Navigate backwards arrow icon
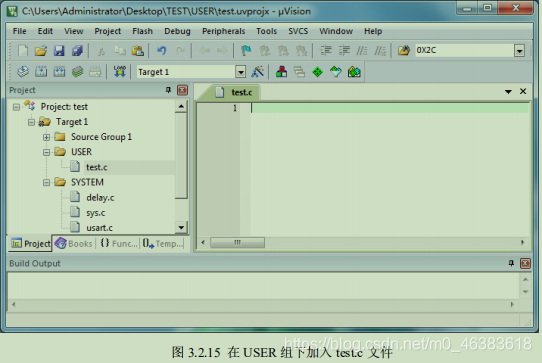 click(205, 51)
